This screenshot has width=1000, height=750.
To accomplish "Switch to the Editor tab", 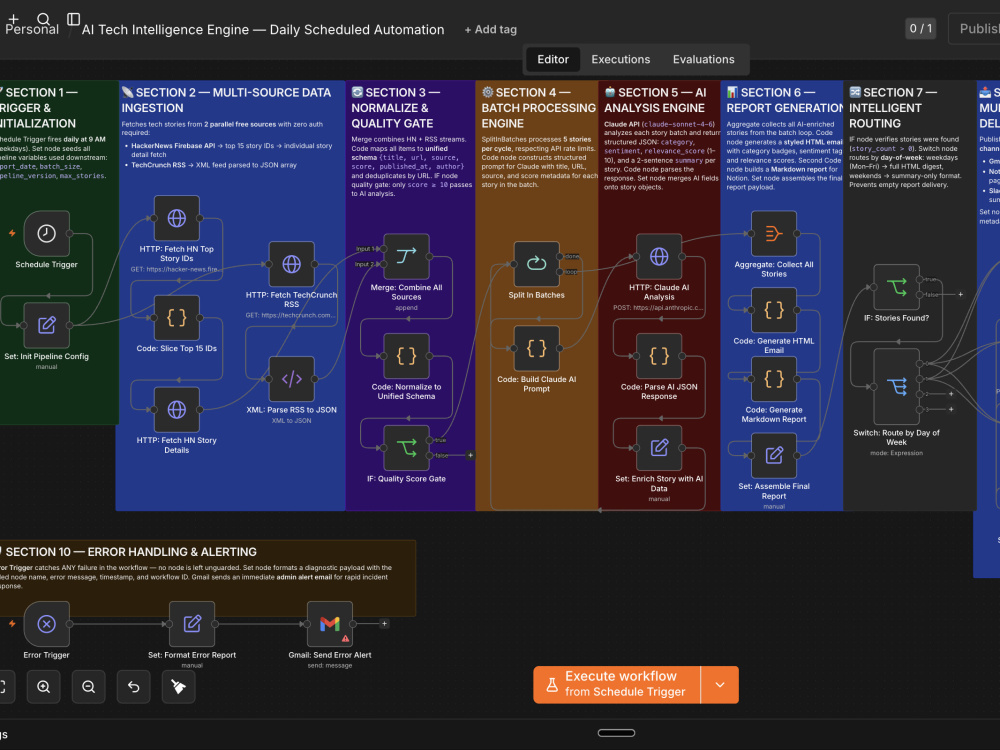I will (553, 59).
